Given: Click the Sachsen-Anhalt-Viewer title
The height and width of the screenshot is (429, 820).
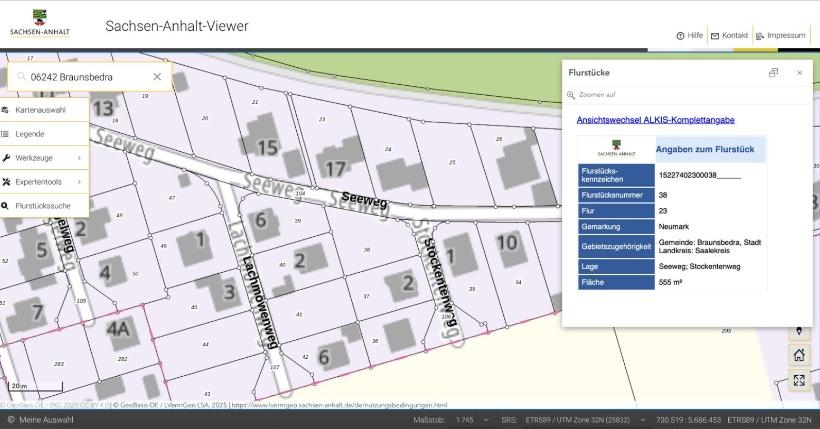Looking at the screenshot, I should [177, 26].
